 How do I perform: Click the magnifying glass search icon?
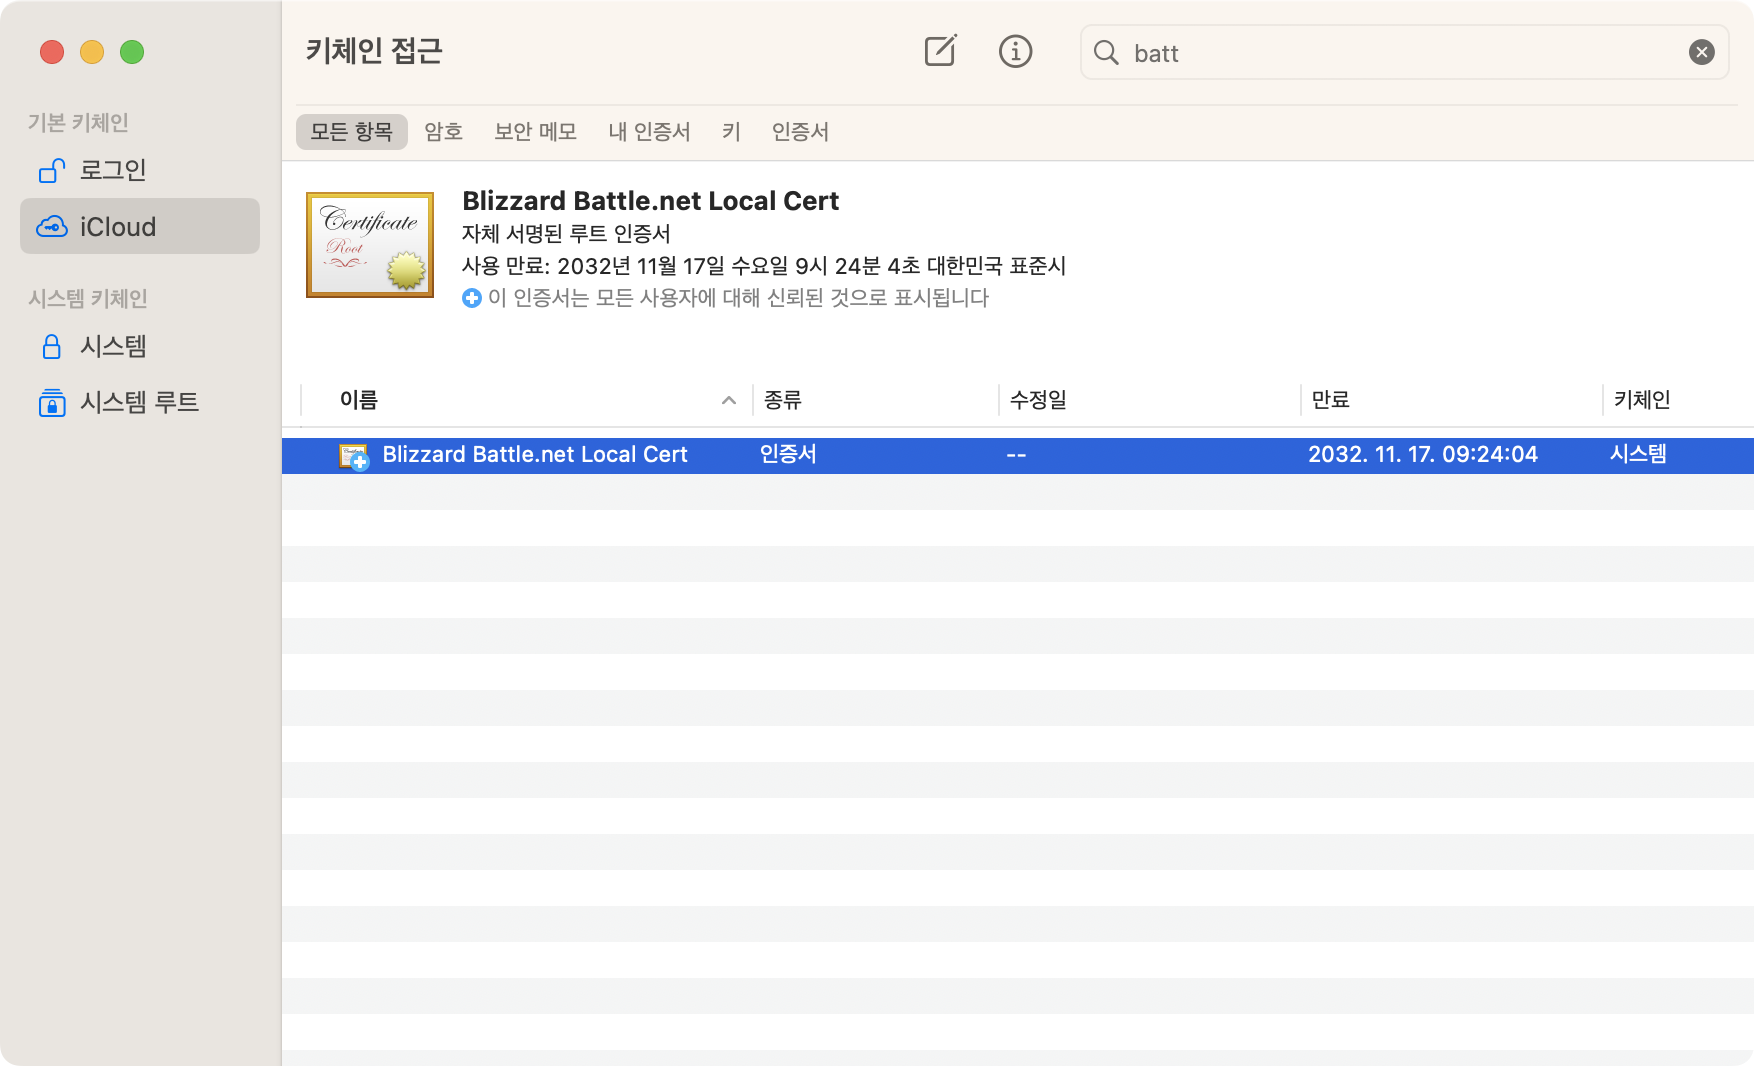pos(1106,52)
